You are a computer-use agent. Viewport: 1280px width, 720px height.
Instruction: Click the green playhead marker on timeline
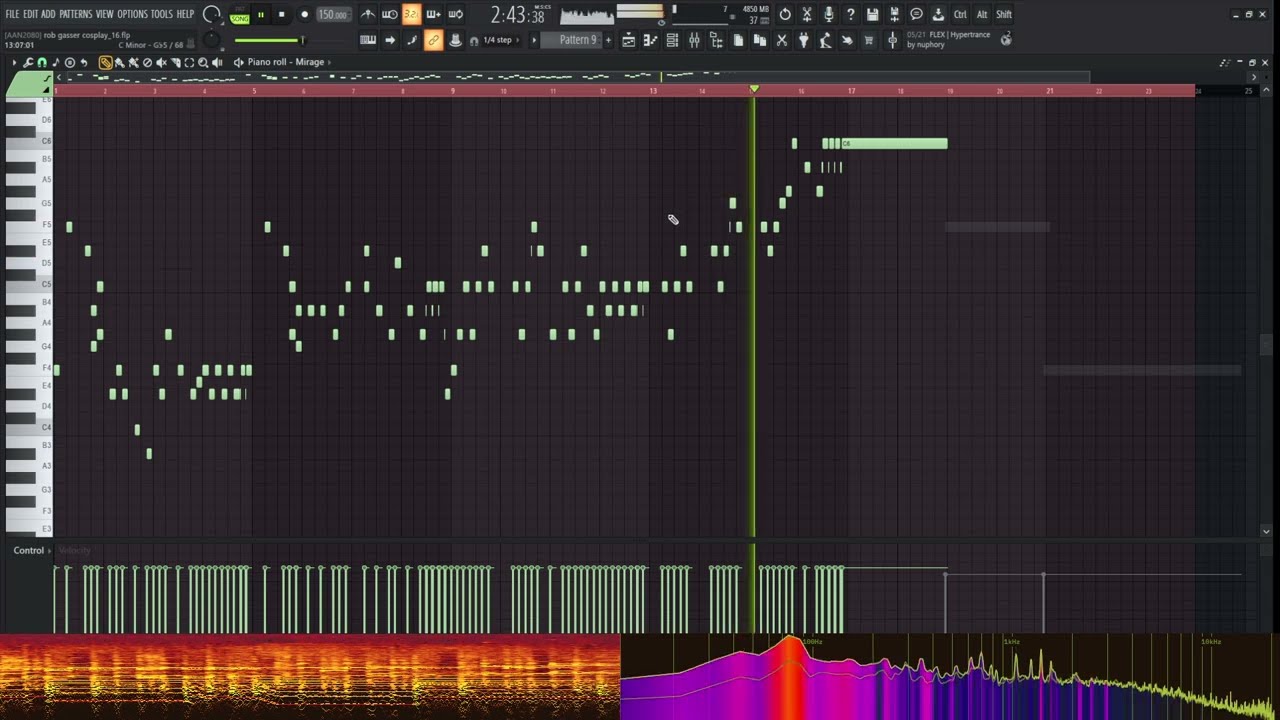tap(754, 89)
